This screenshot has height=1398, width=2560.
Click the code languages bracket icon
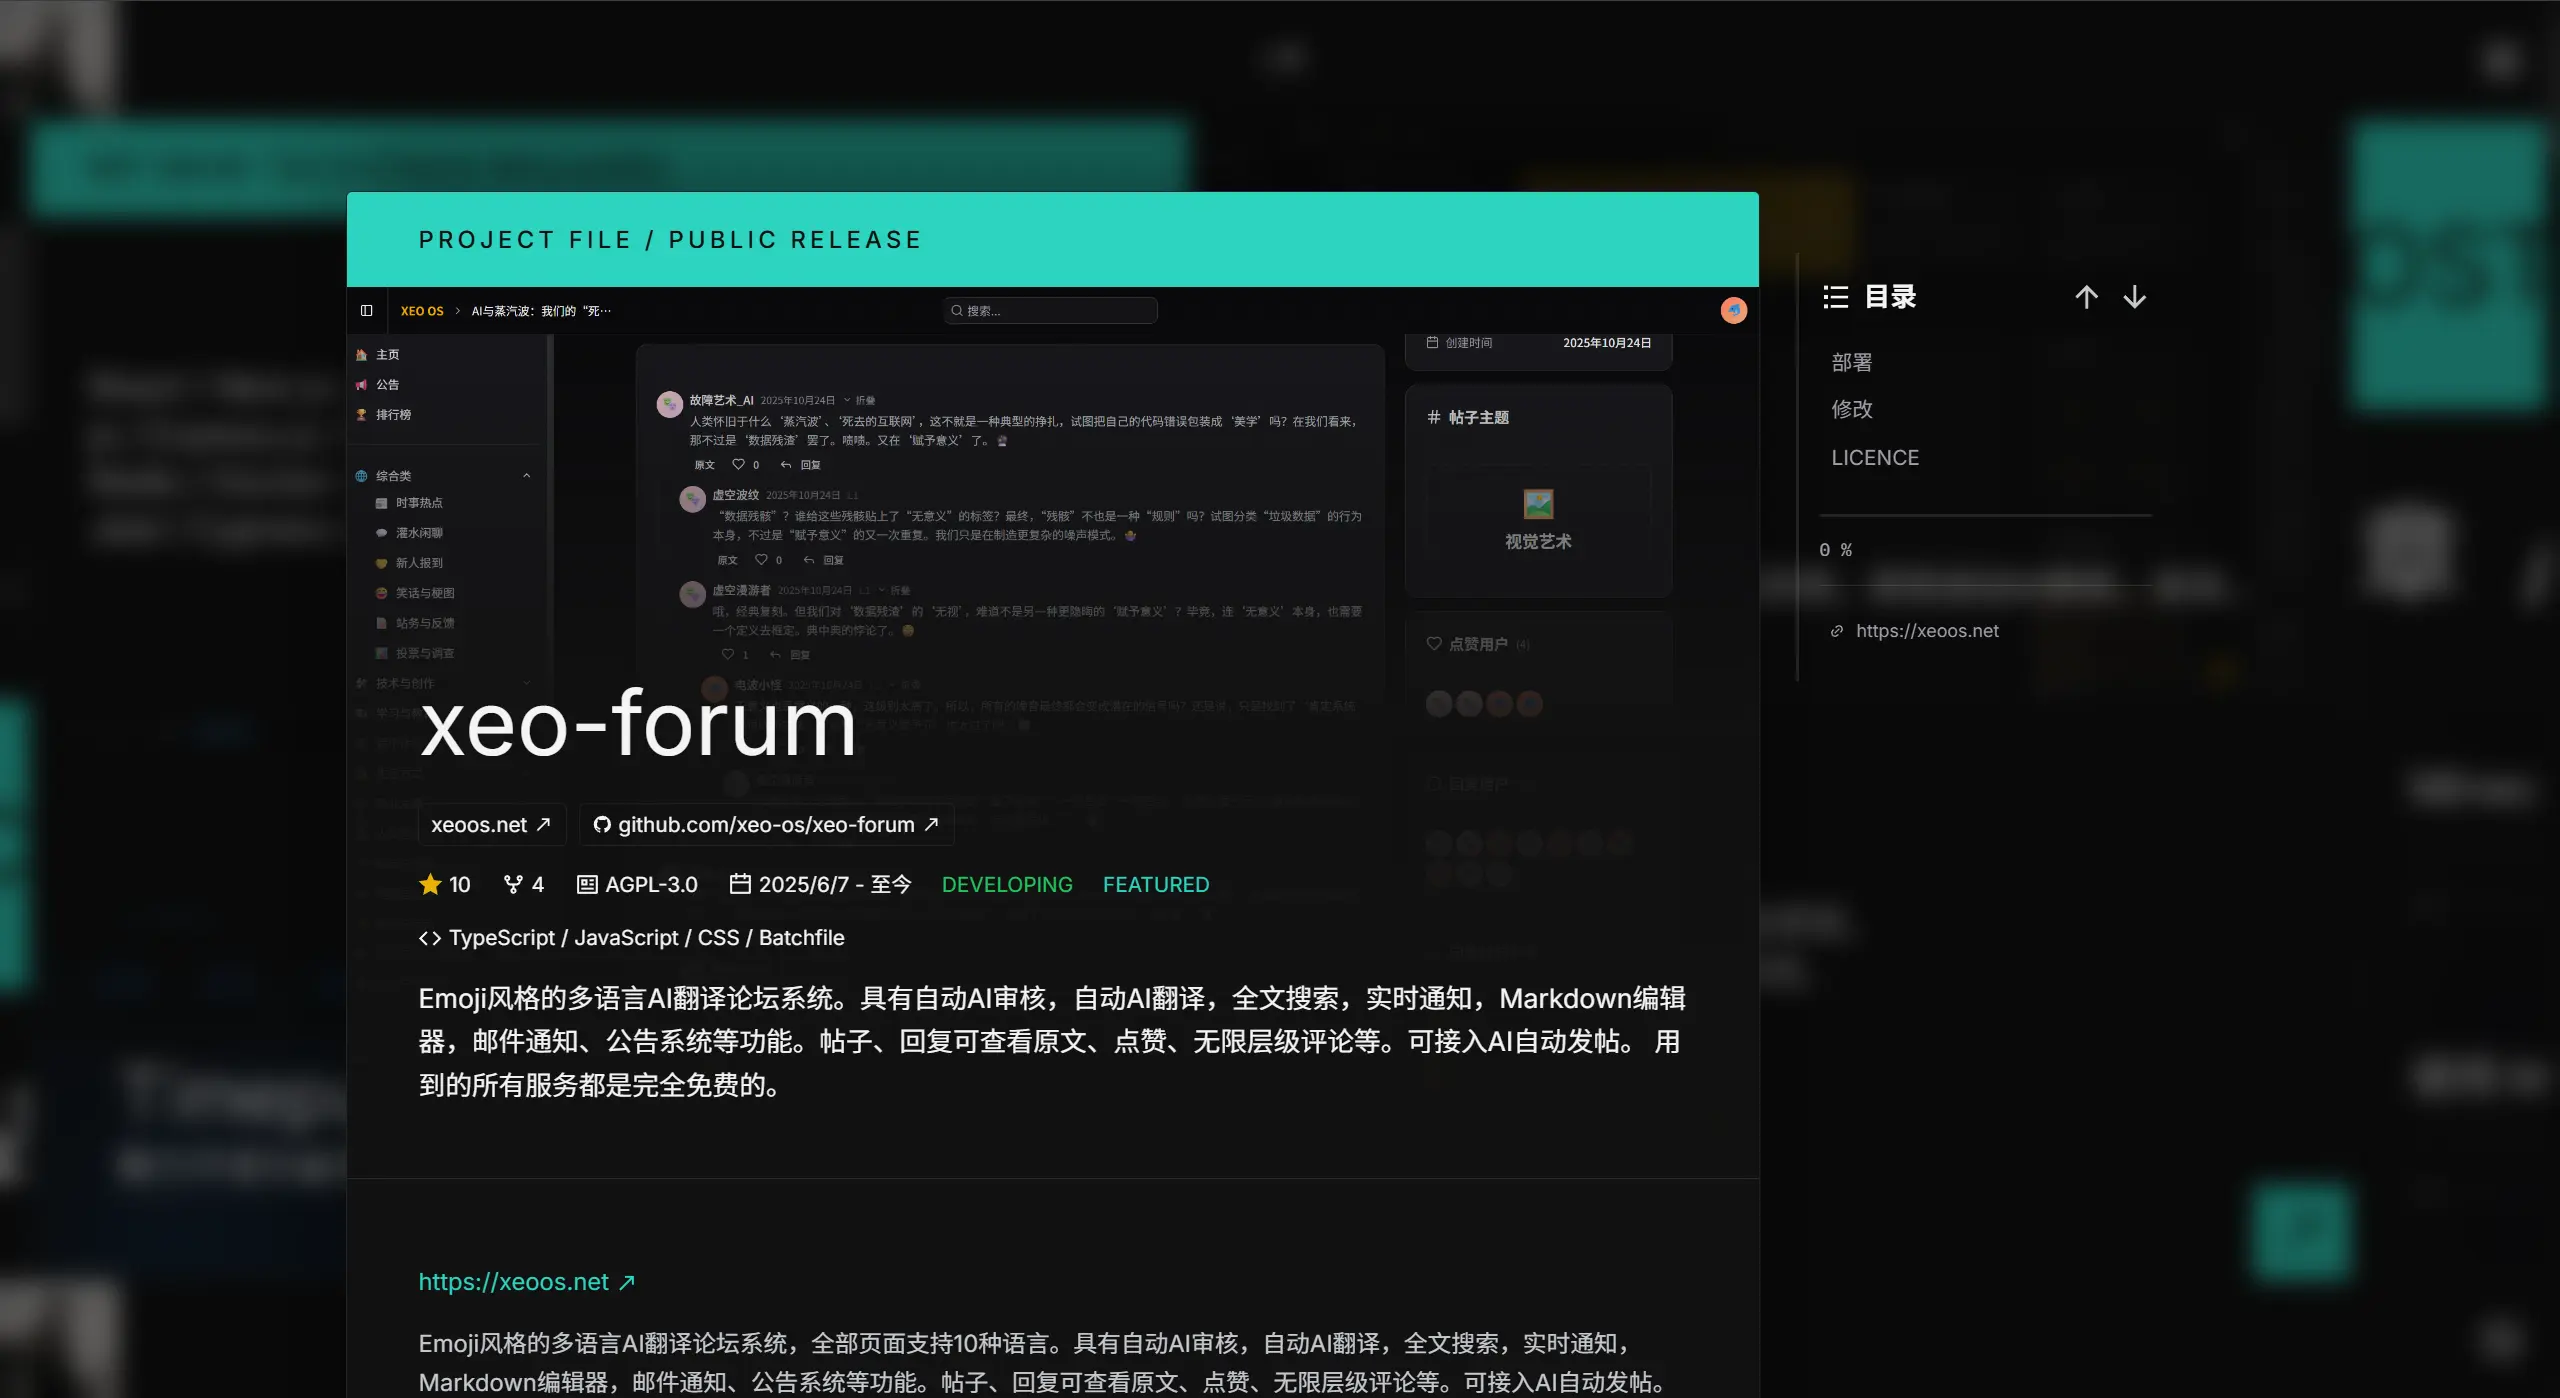430,938
